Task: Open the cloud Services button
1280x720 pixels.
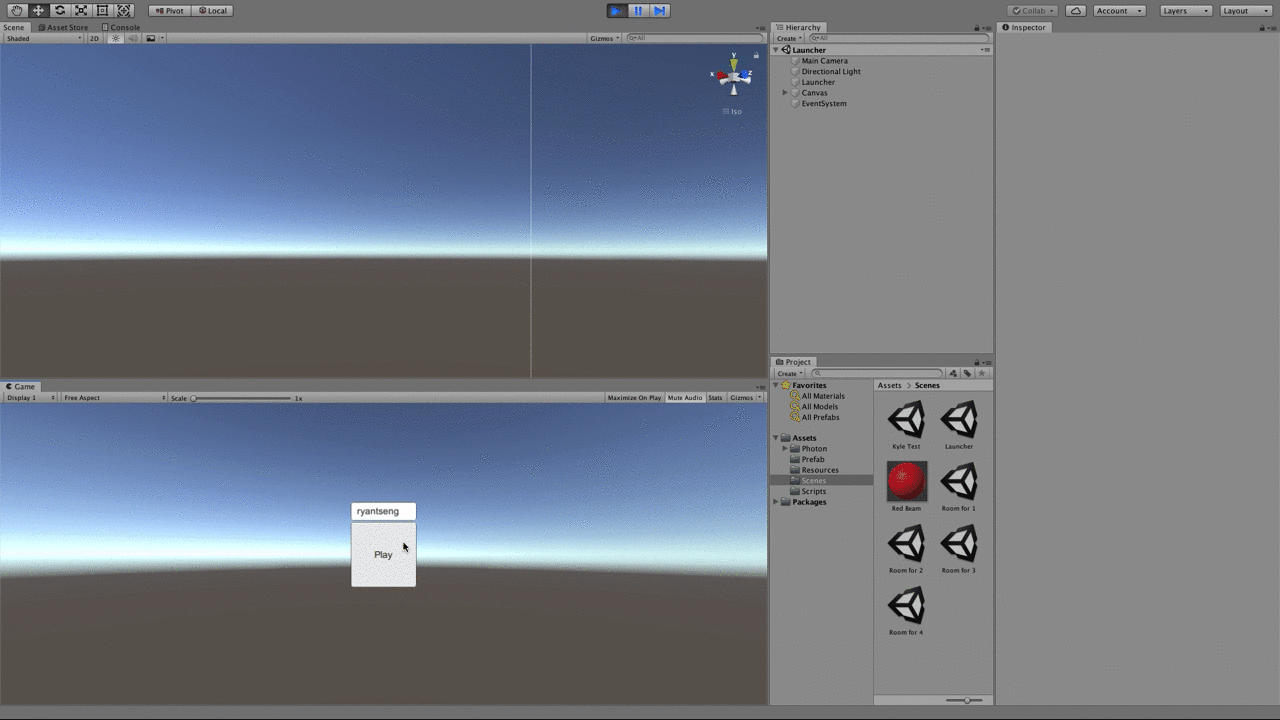Action: (1075, 10)
